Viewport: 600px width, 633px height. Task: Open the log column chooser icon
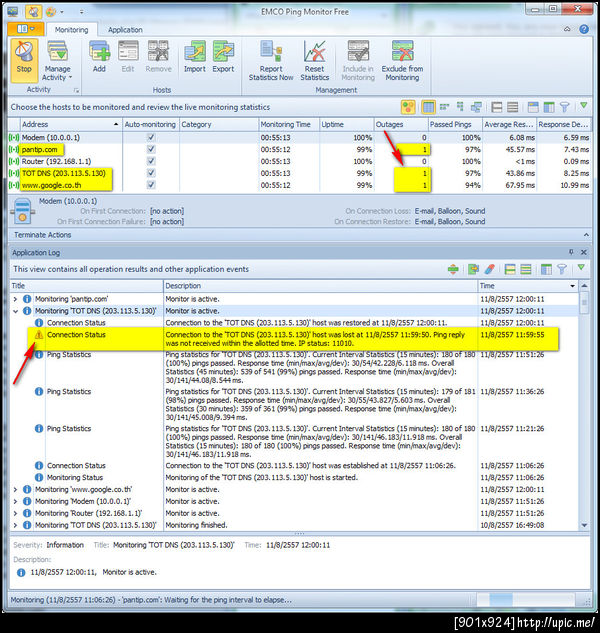pos(546,269)
